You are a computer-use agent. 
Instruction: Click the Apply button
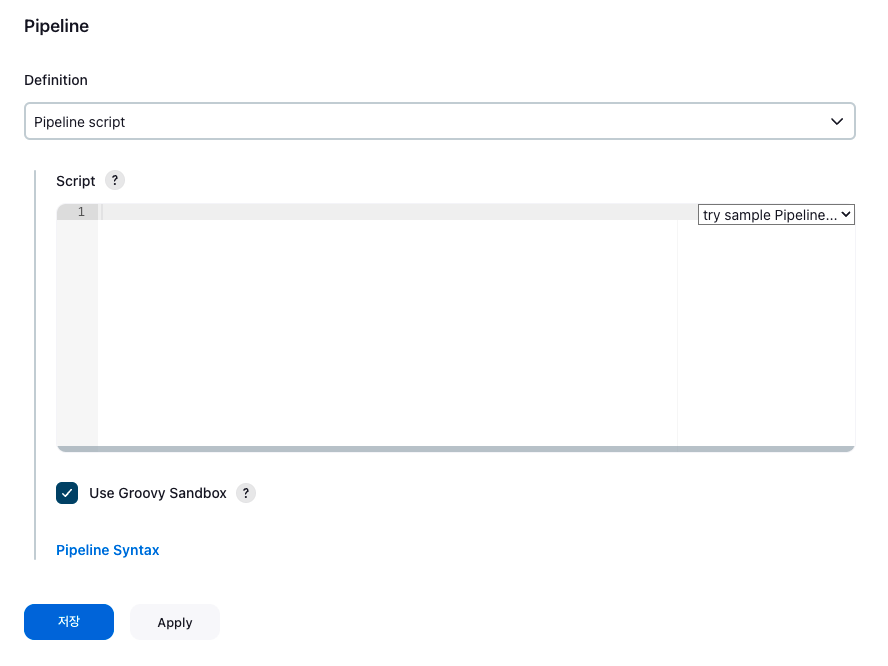pyautogui.click(x=175, y=622)
